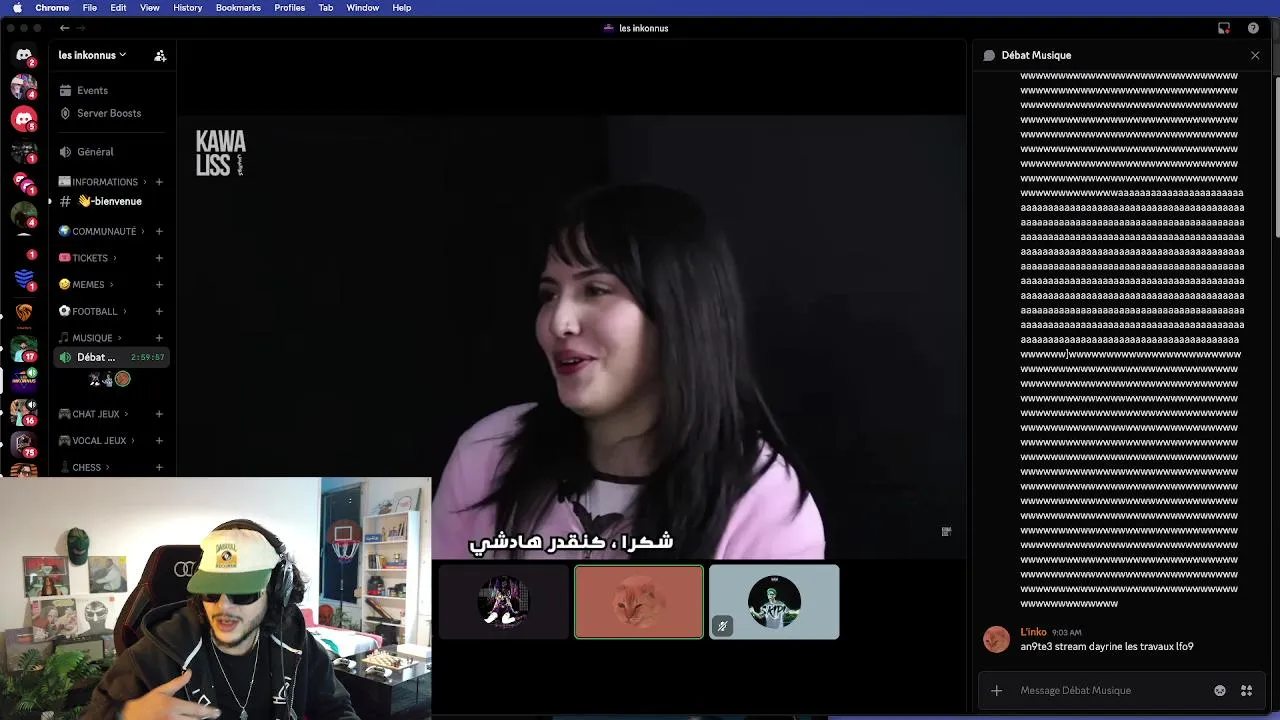Click the invite people icon beside server name

160,55
